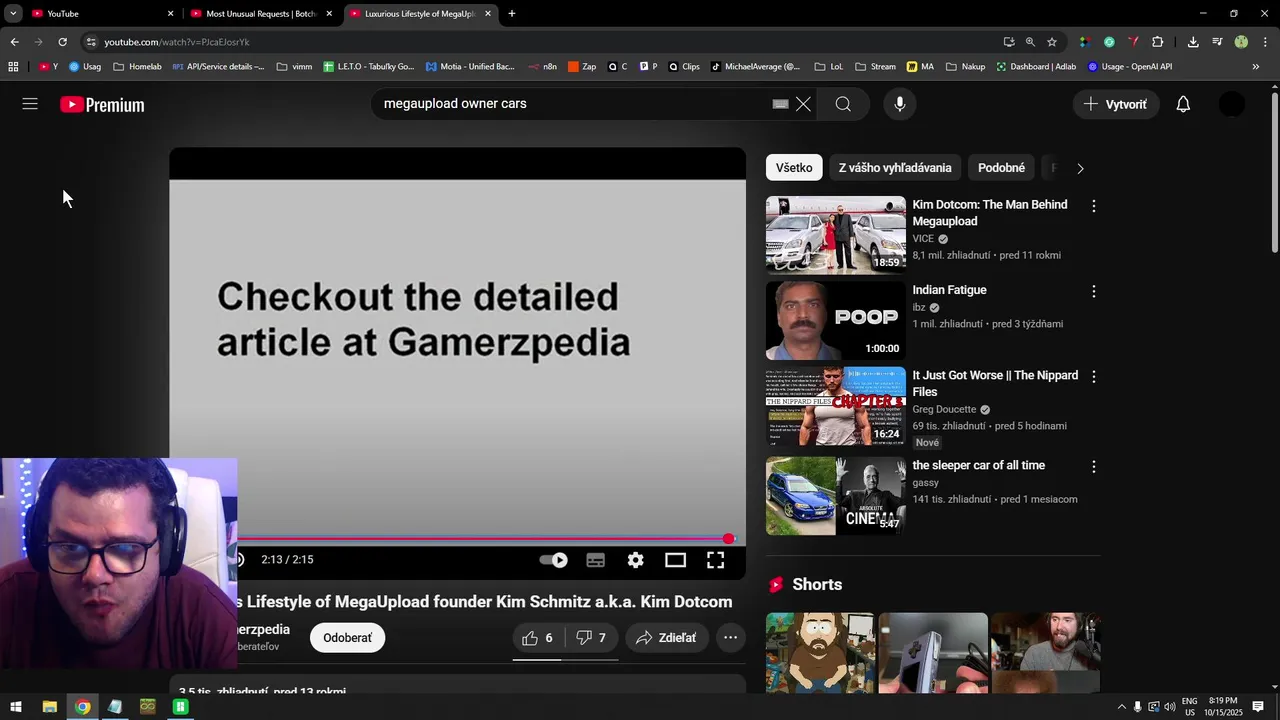Open the volume control in the tray
1280x720 pixels.
(x=1170, y=707)
